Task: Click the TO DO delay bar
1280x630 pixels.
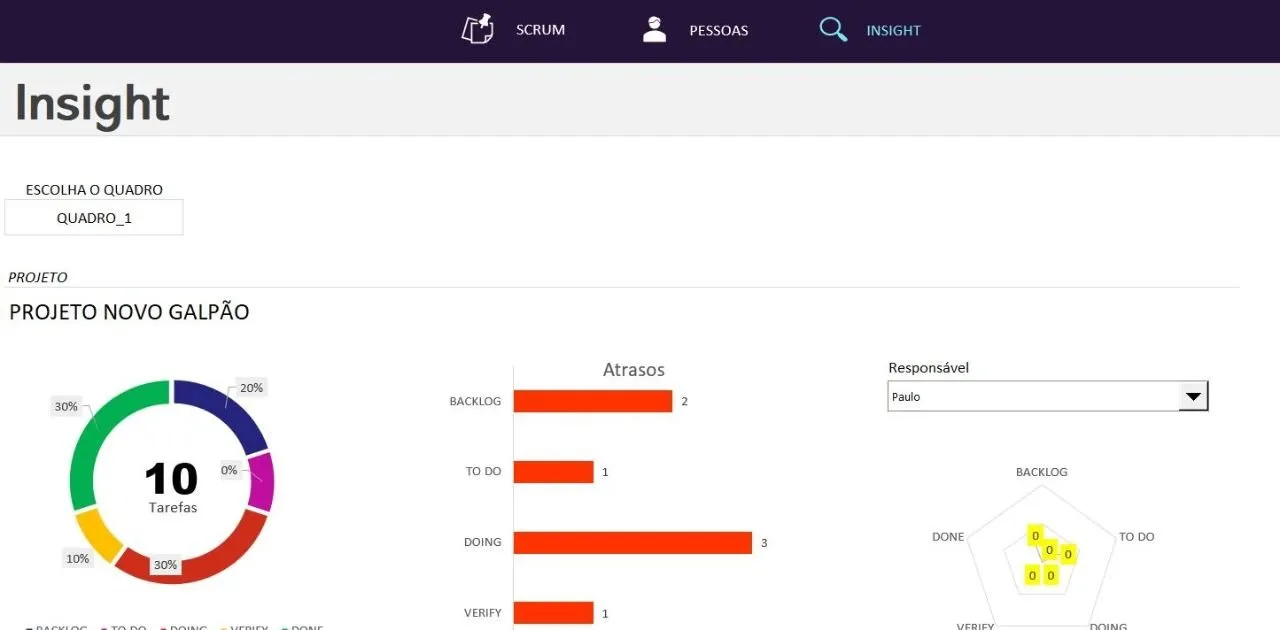Action: coord(553,471)
